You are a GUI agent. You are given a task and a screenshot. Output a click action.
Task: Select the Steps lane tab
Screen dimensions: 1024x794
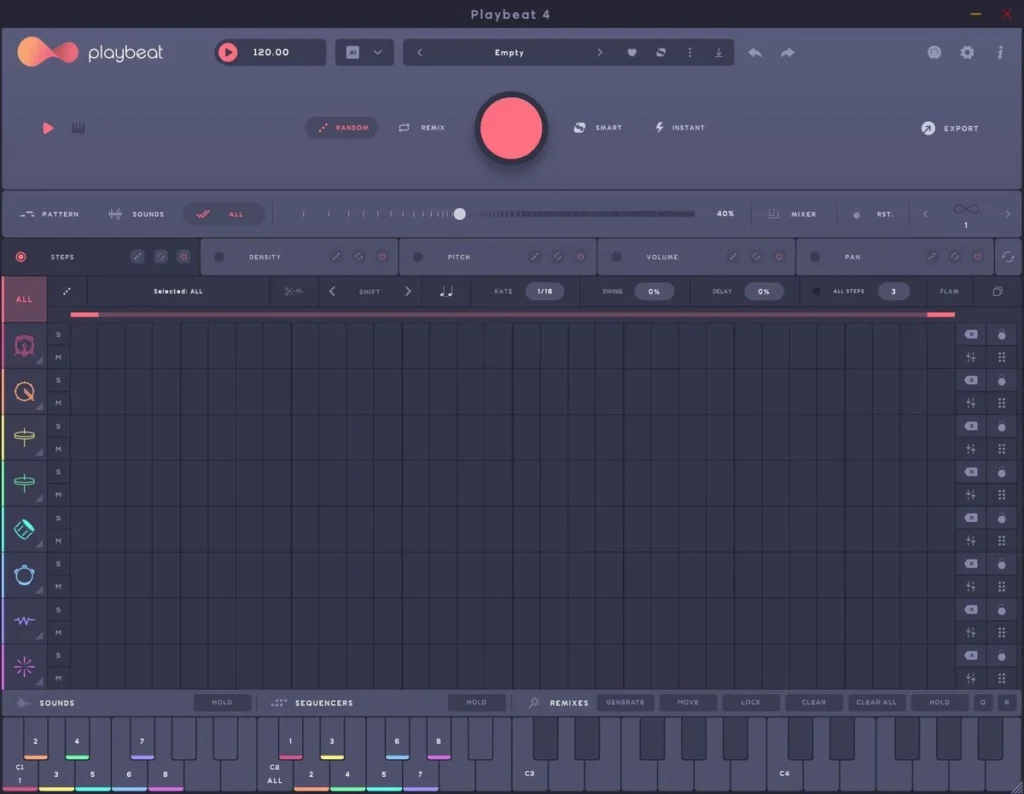coord(101,257)
